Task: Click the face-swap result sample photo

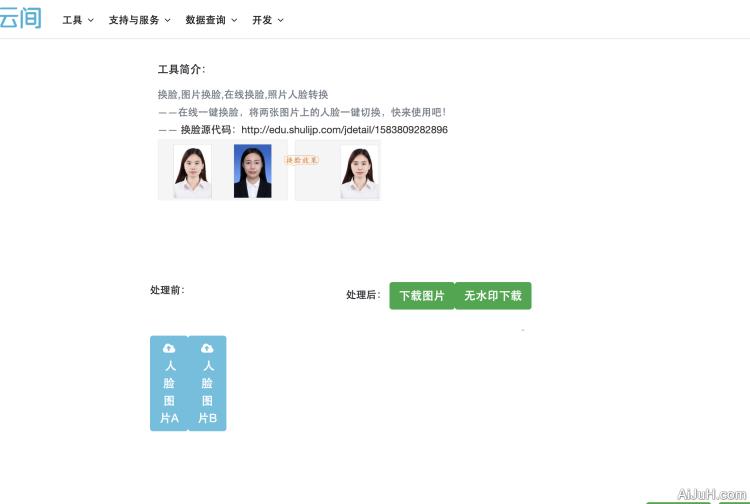Action: coord(359,171)
